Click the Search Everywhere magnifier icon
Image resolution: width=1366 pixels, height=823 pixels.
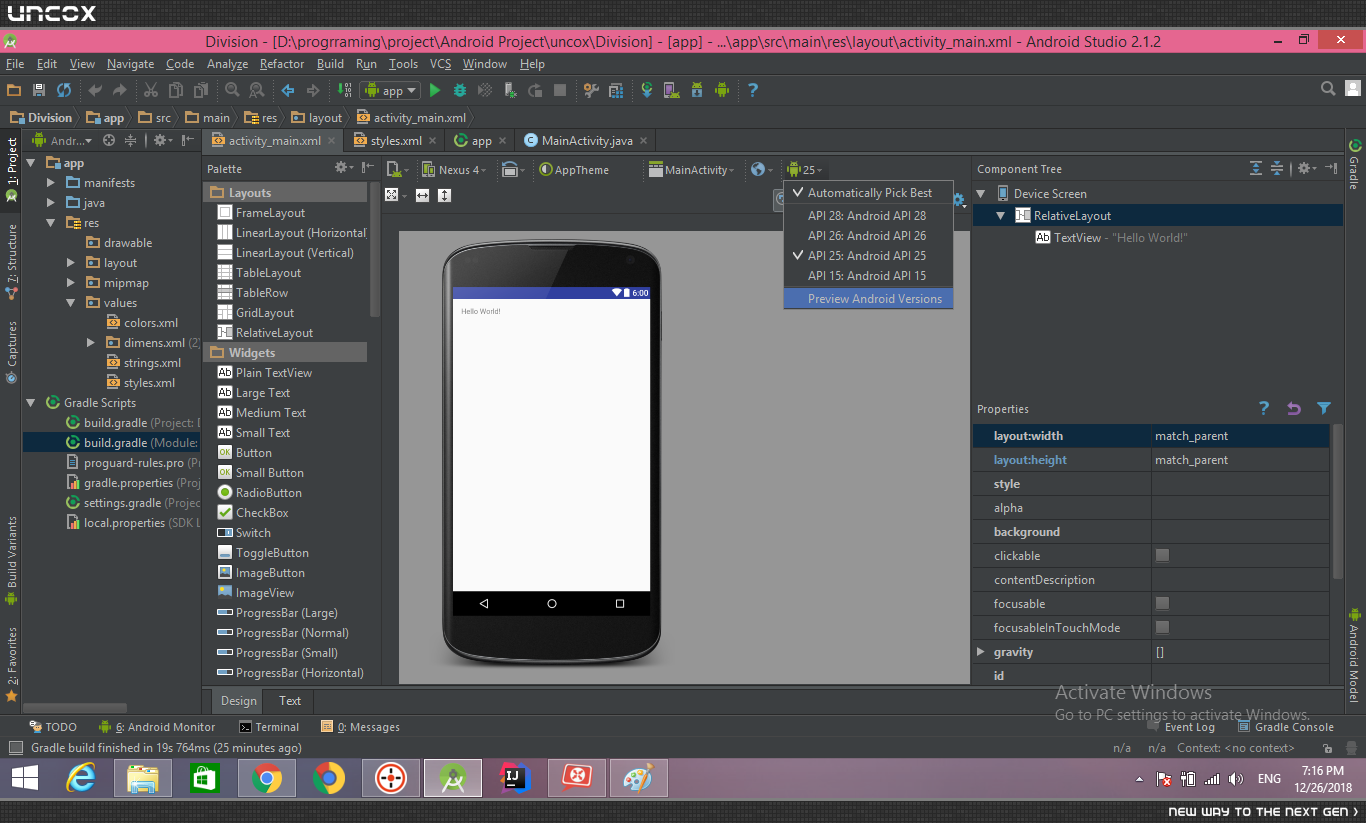[1328, 89]
